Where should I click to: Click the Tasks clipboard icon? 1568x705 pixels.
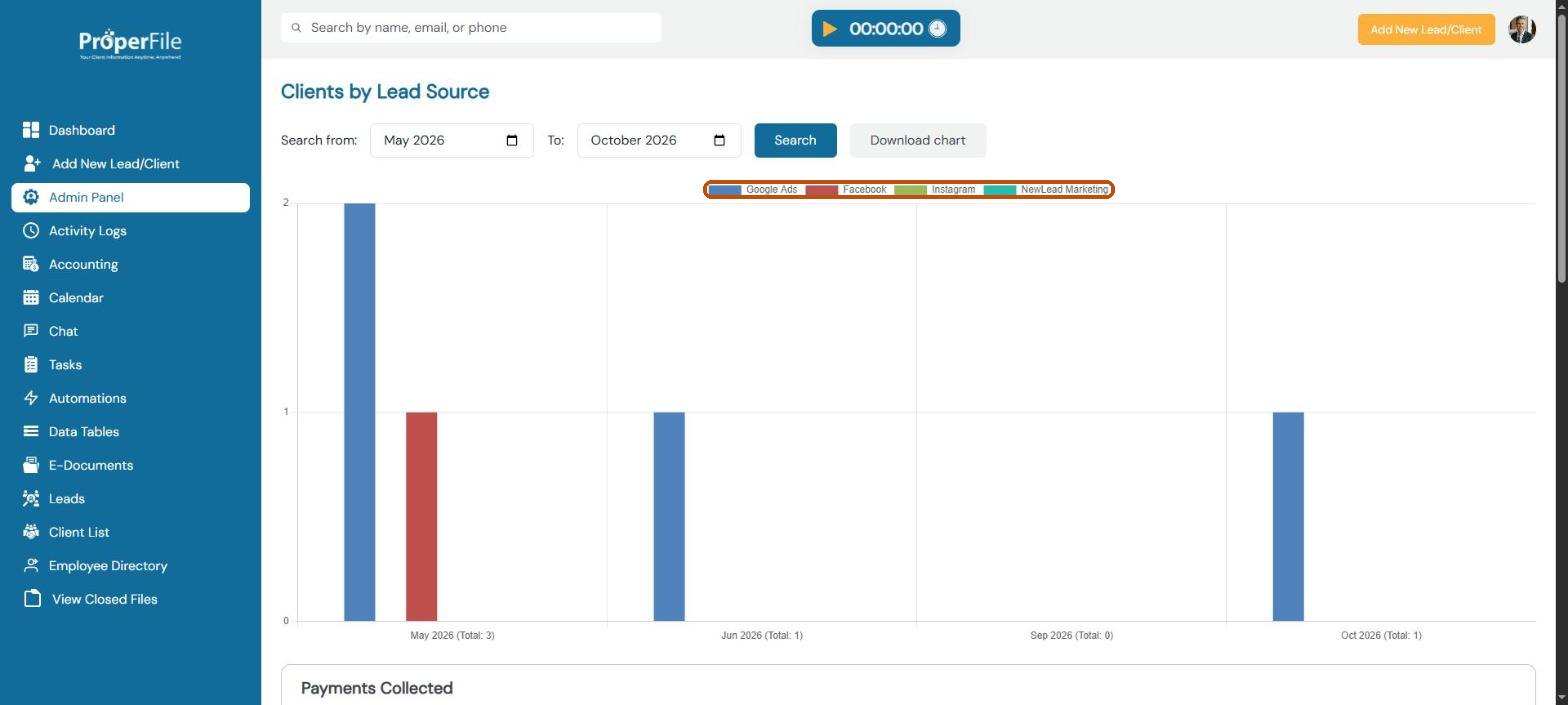click(31, 364)
